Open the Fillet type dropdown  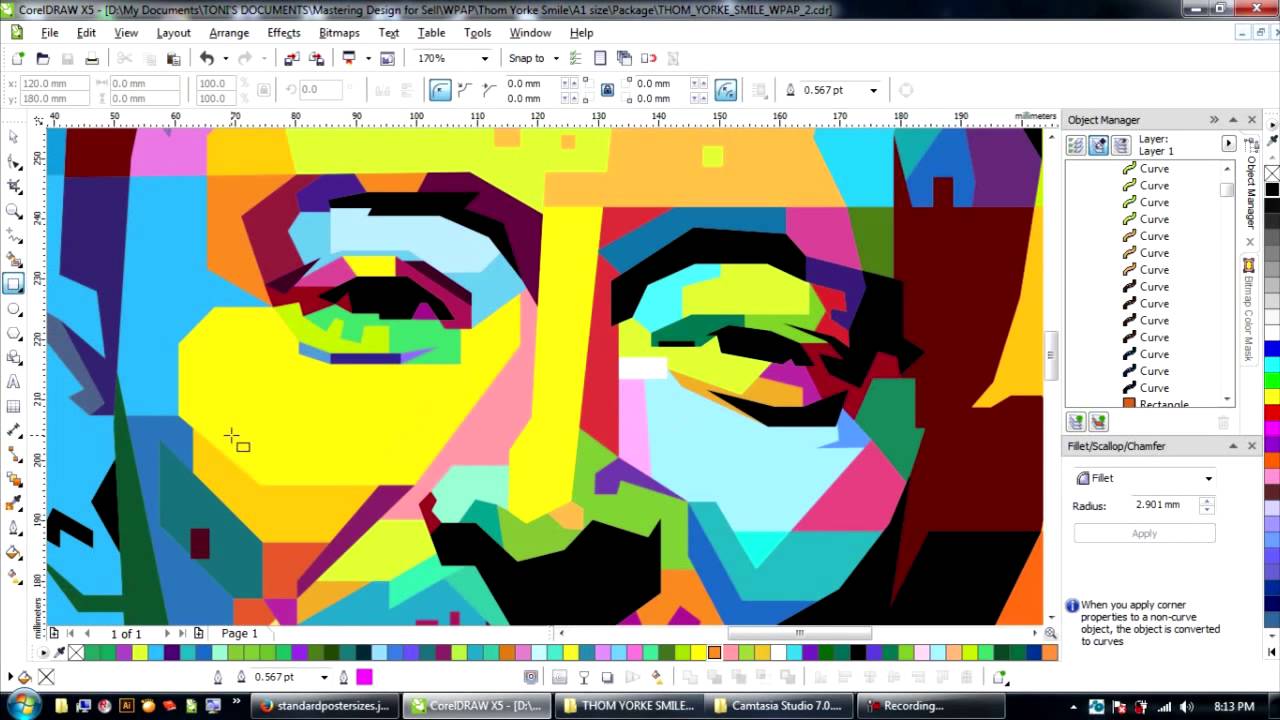pyautogui.click(x=1208, y=478)
